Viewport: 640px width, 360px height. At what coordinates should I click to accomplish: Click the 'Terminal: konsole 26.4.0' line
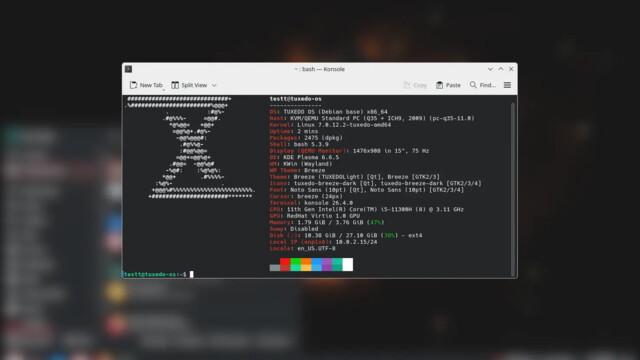(x=311, y=203)
